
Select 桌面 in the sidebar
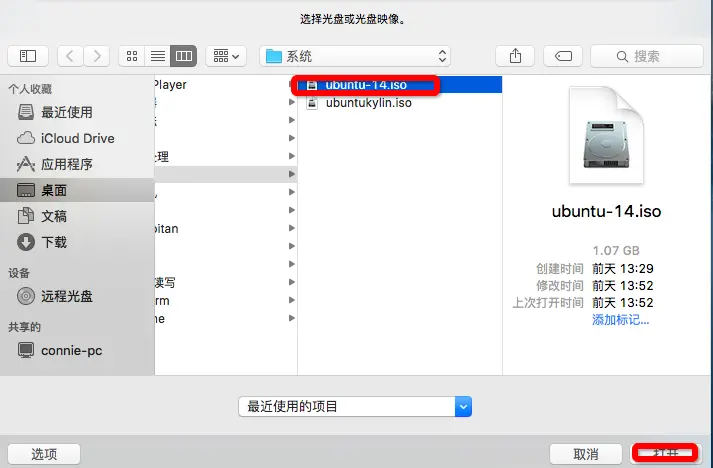click(x=77, y=190)
